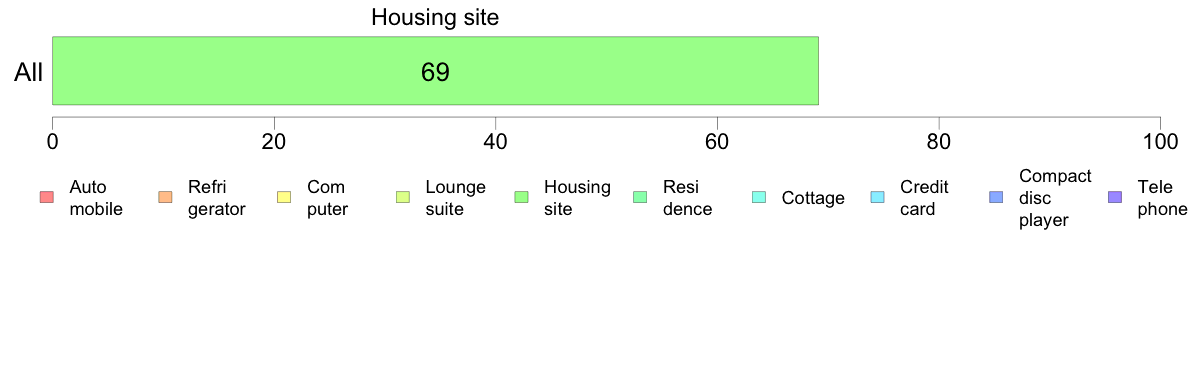Click the value 69 inside the bar
Image resolution: width=1188 pixels, height=368 pixels.
[x=435, y=72]
